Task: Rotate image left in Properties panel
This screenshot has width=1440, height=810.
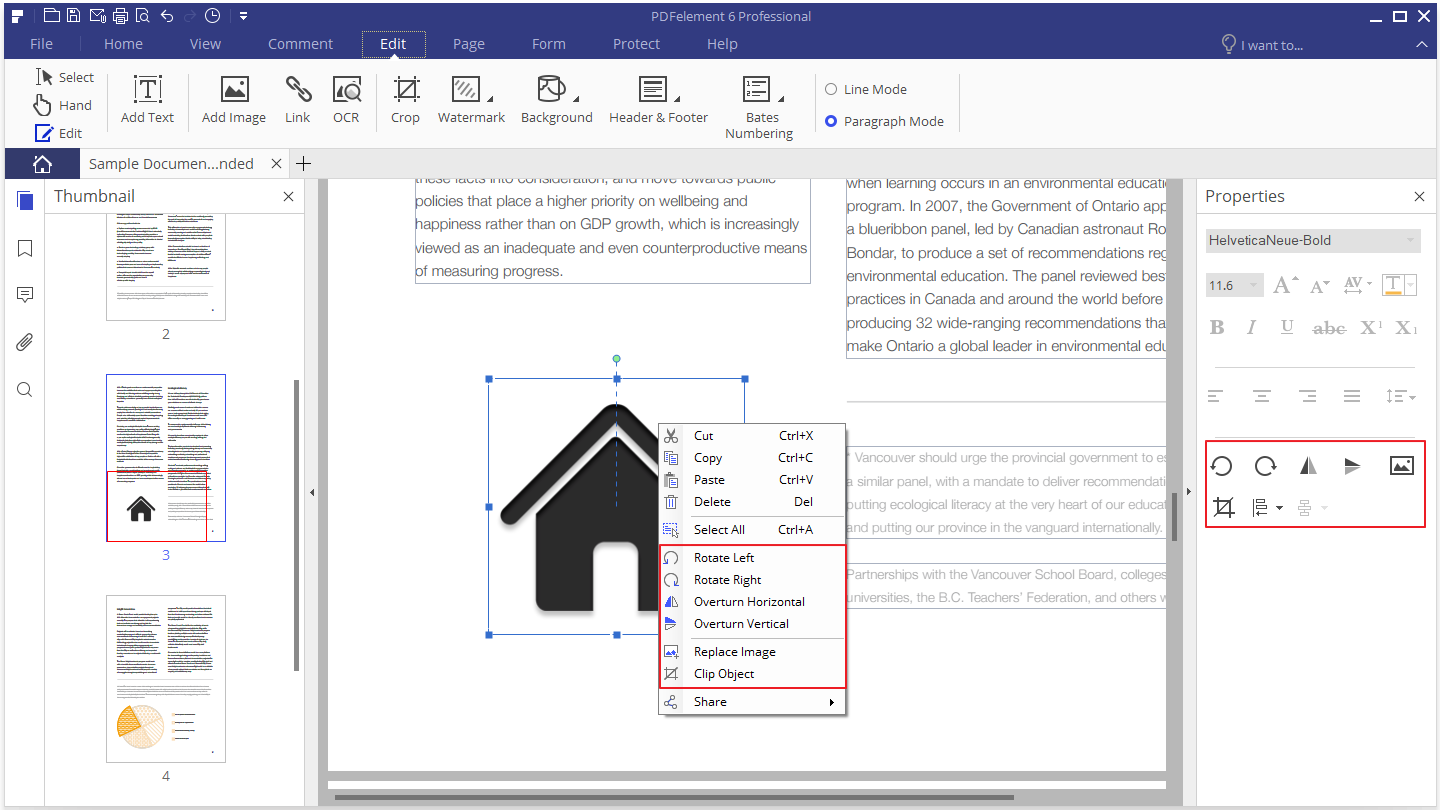Action: pyautogui.click(x=1221, y=465)
